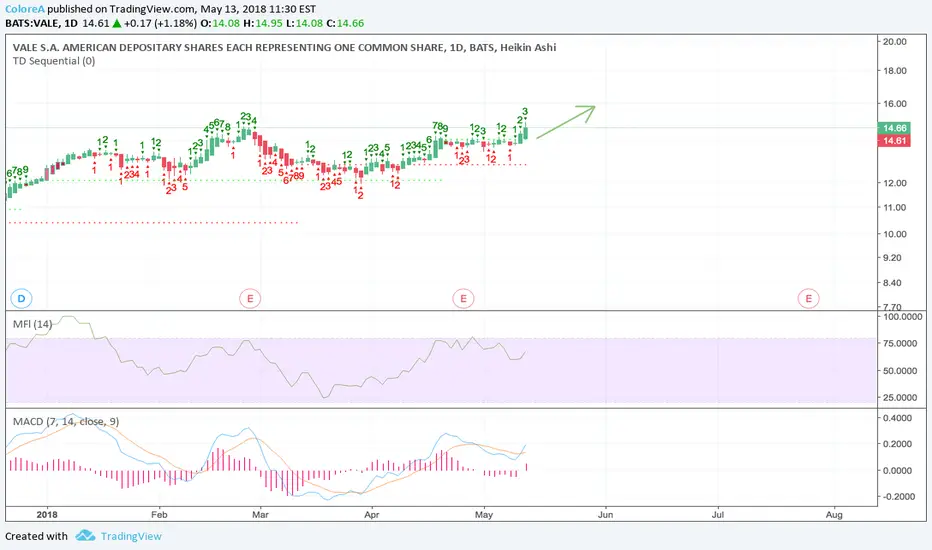Click the earnings E marker near late July

click(808, 298)
